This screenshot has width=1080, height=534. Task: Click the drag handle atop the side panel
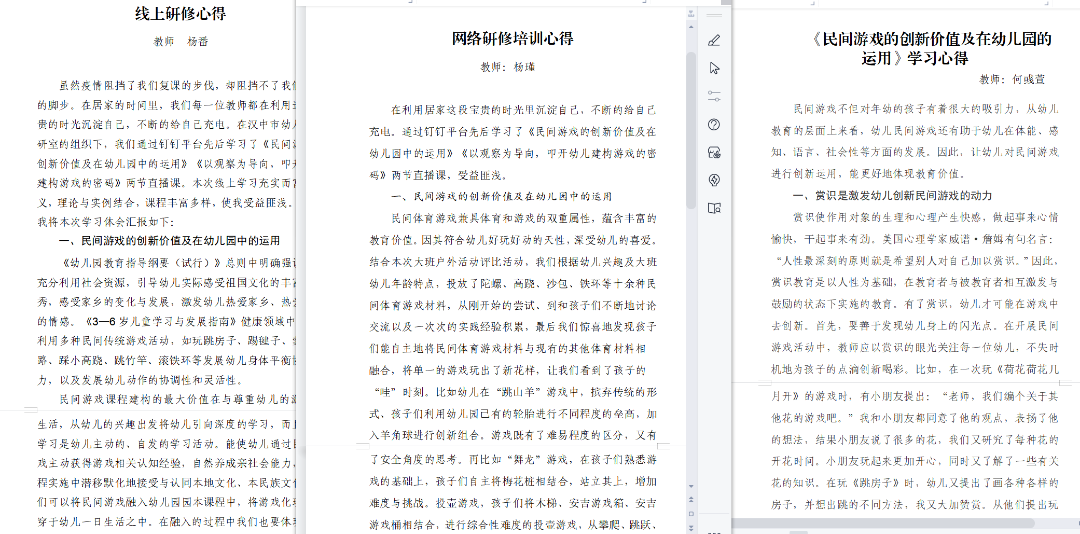pyautogui.click(x=714, y=15)
